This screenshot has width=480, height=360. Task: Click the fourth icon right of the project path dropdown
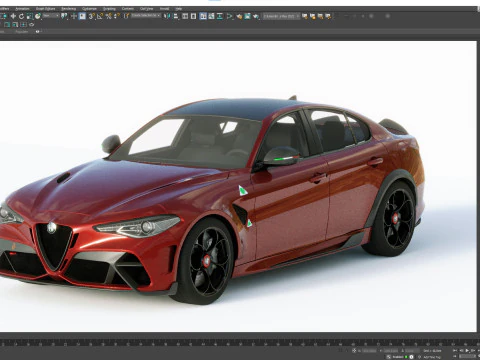click(x=328, y=16)
